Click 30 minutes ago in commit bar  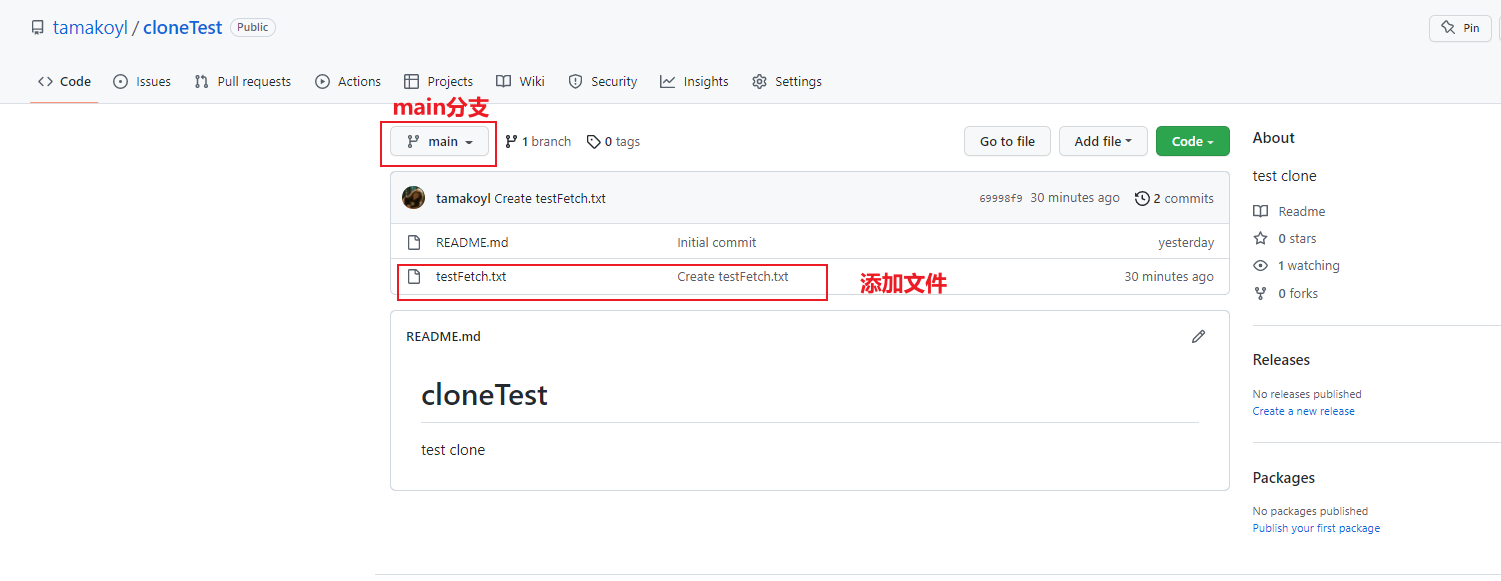1075,198
